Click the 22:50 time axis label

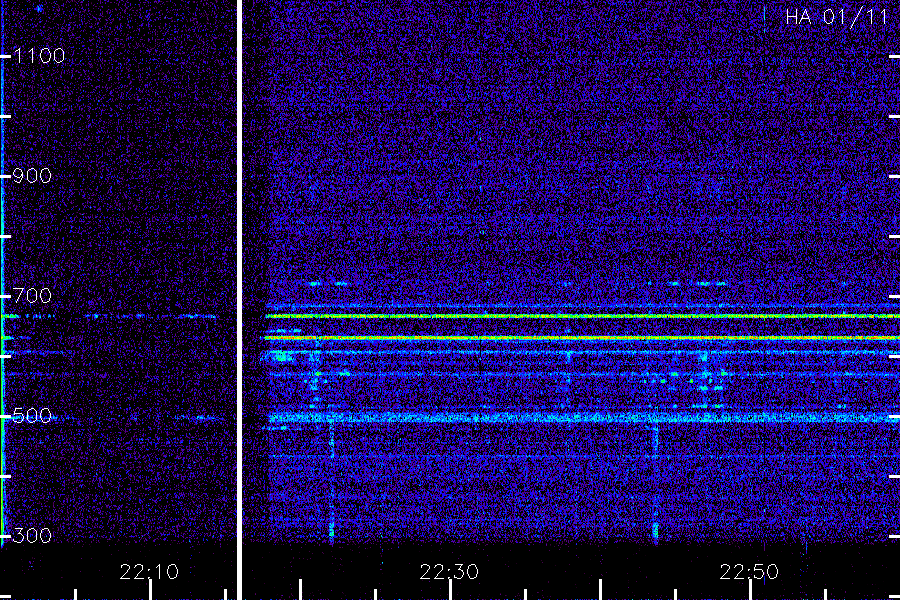pos(749,572)
